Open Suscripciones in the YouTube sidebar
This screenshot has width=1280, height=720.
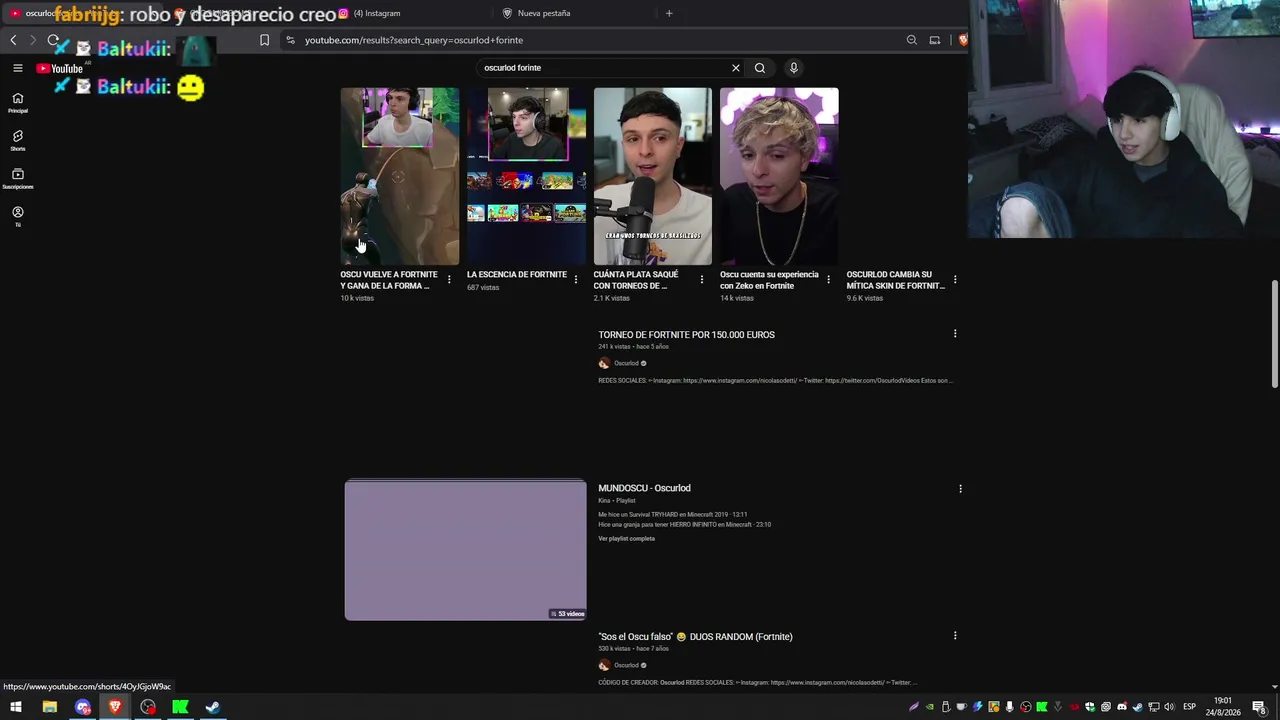(x=18, y=178)
